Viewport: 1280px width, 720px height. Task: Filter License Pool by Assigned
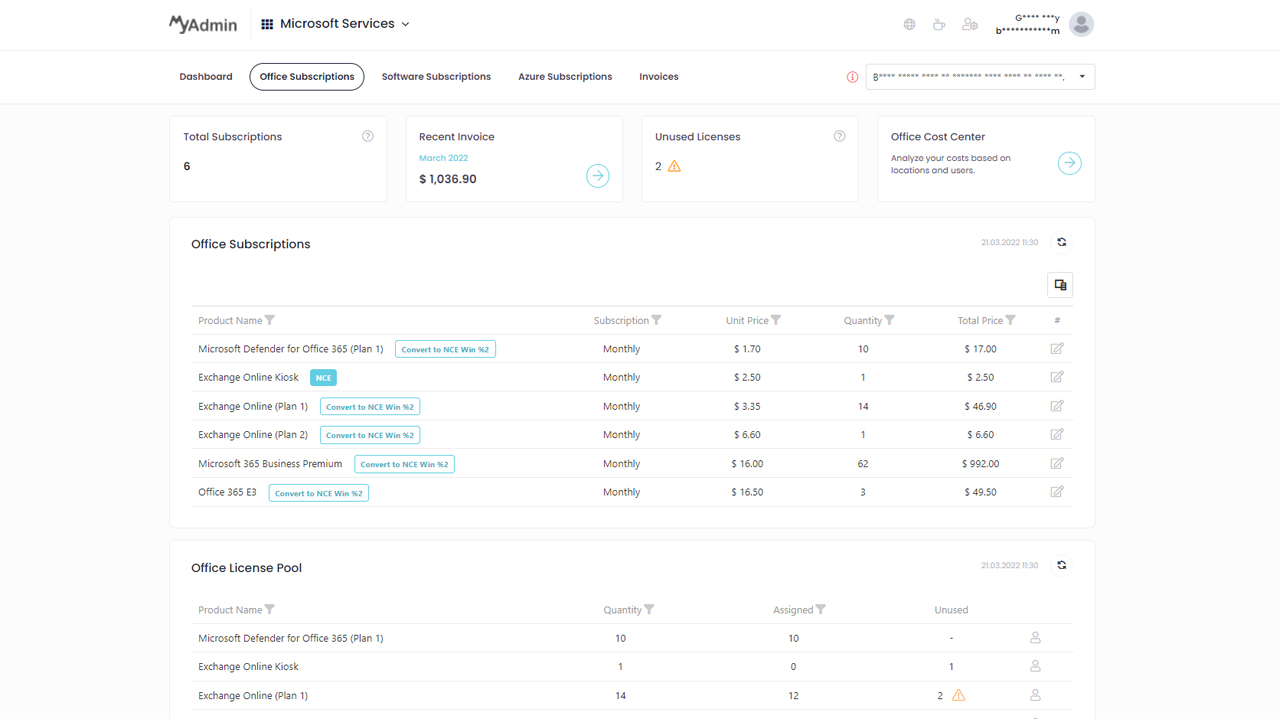pos(821,609)
